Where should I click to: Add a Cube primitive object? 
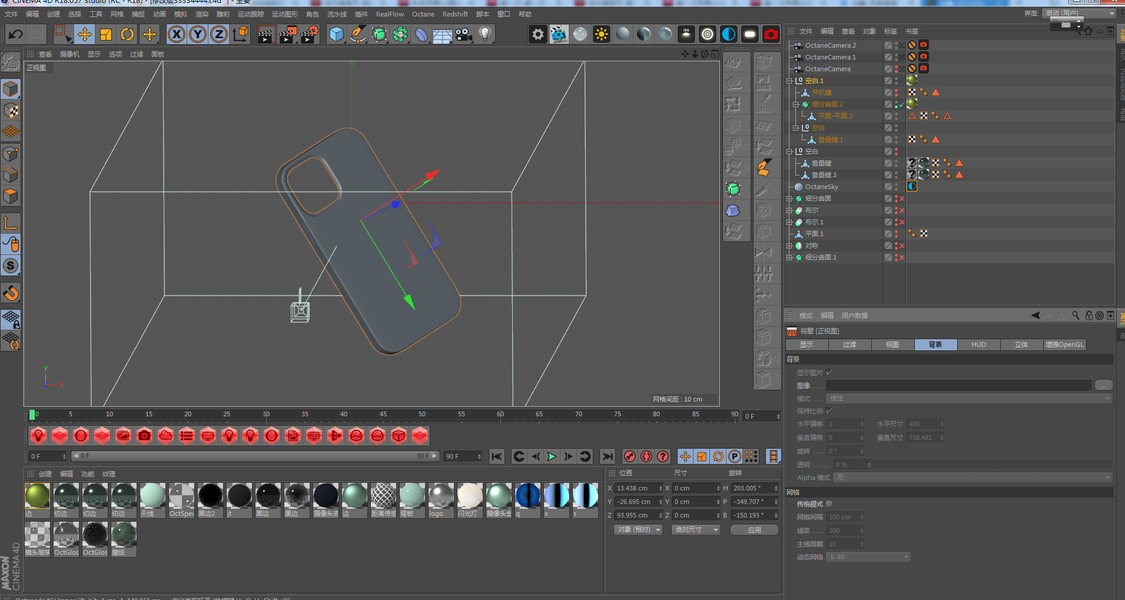pos(336,34)
